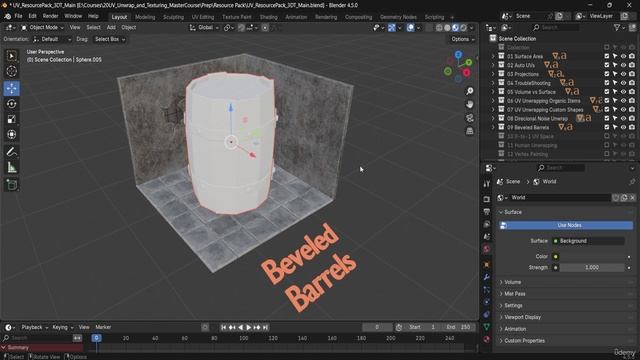Enable 10 collection checkbox in outliner
Viewport: 640px width, 360px height.
point(607,136)
